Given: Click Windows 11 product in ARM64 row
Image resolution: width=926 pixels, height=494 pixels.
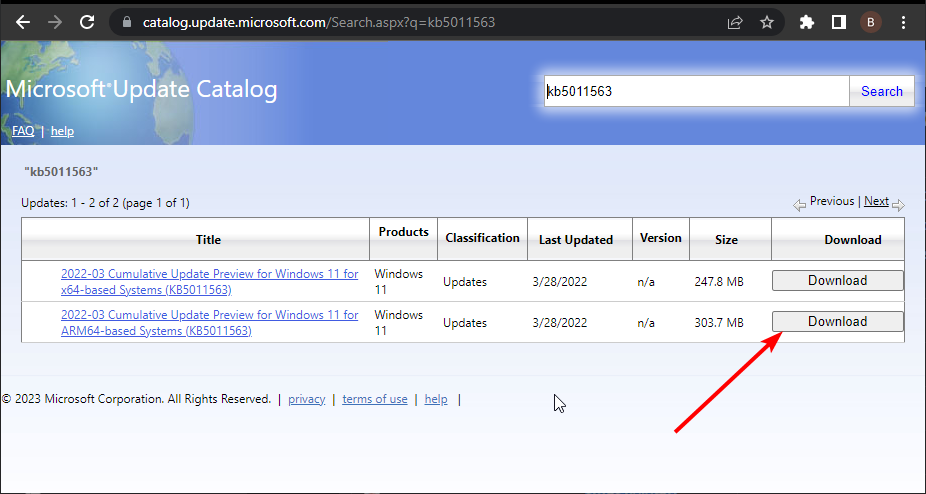Looking at the screenshot, I should coord(399,323).
